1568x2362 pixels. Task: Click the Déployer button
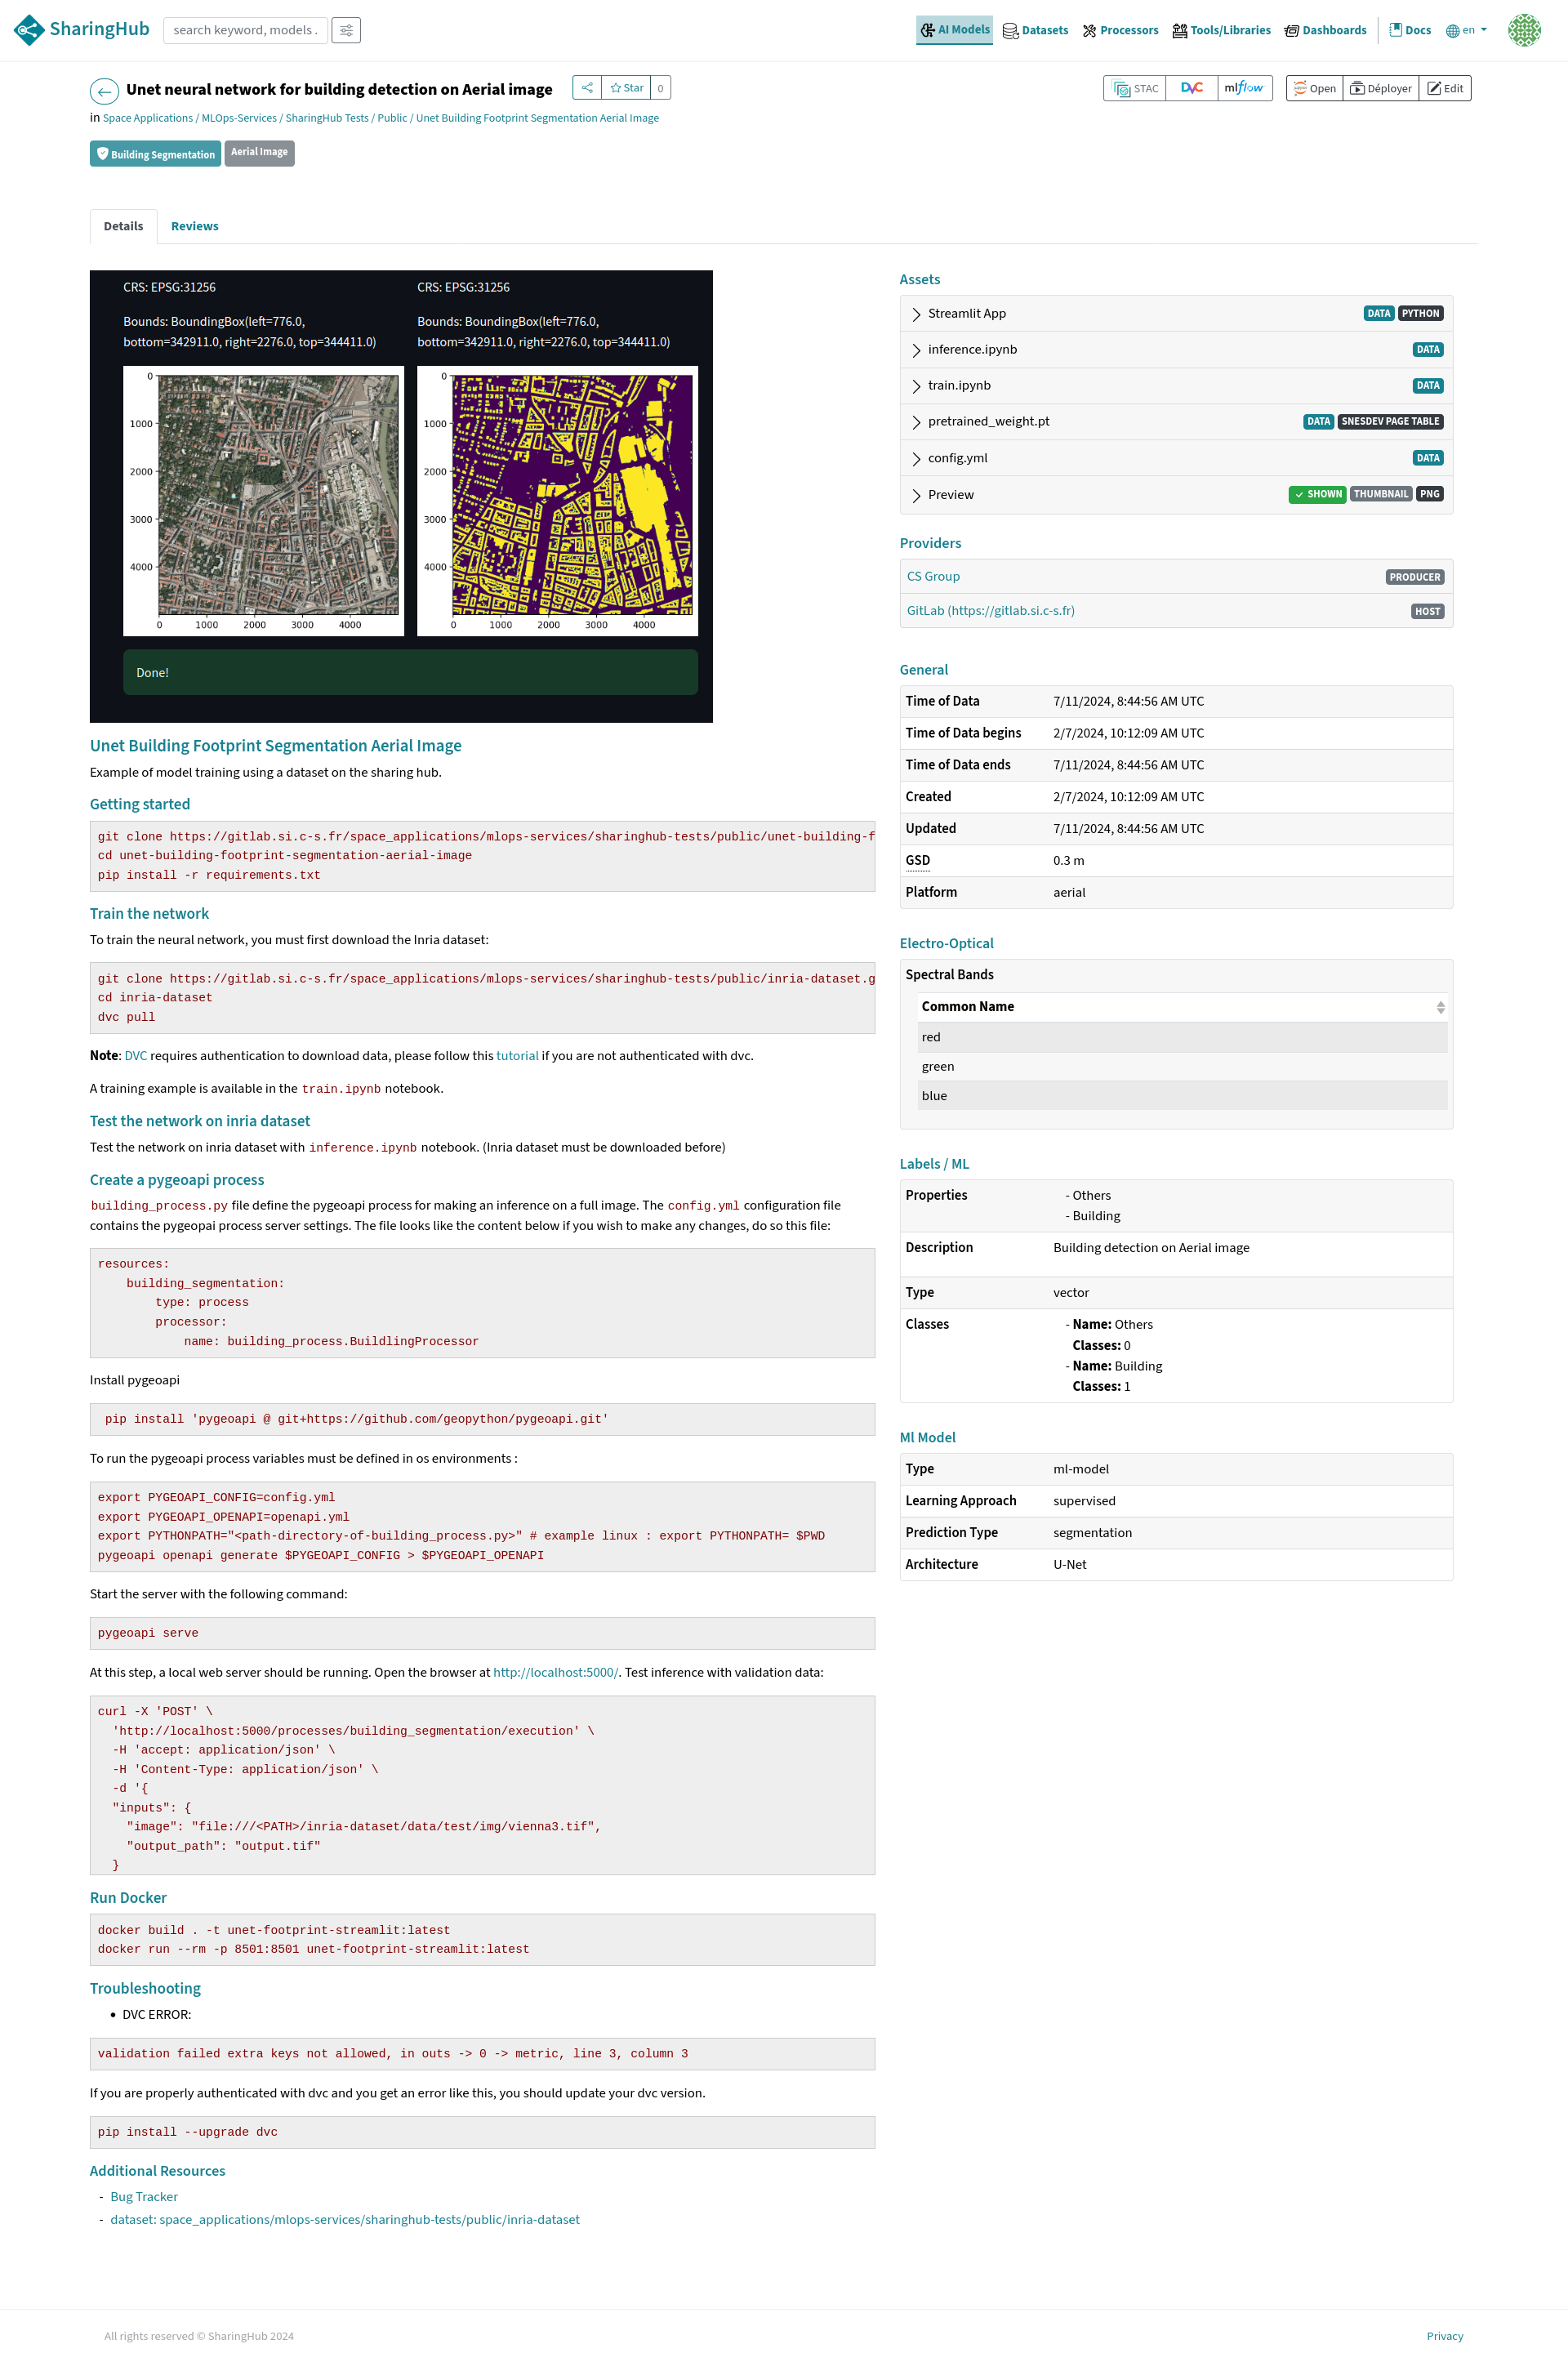(x=1381, y=88)
